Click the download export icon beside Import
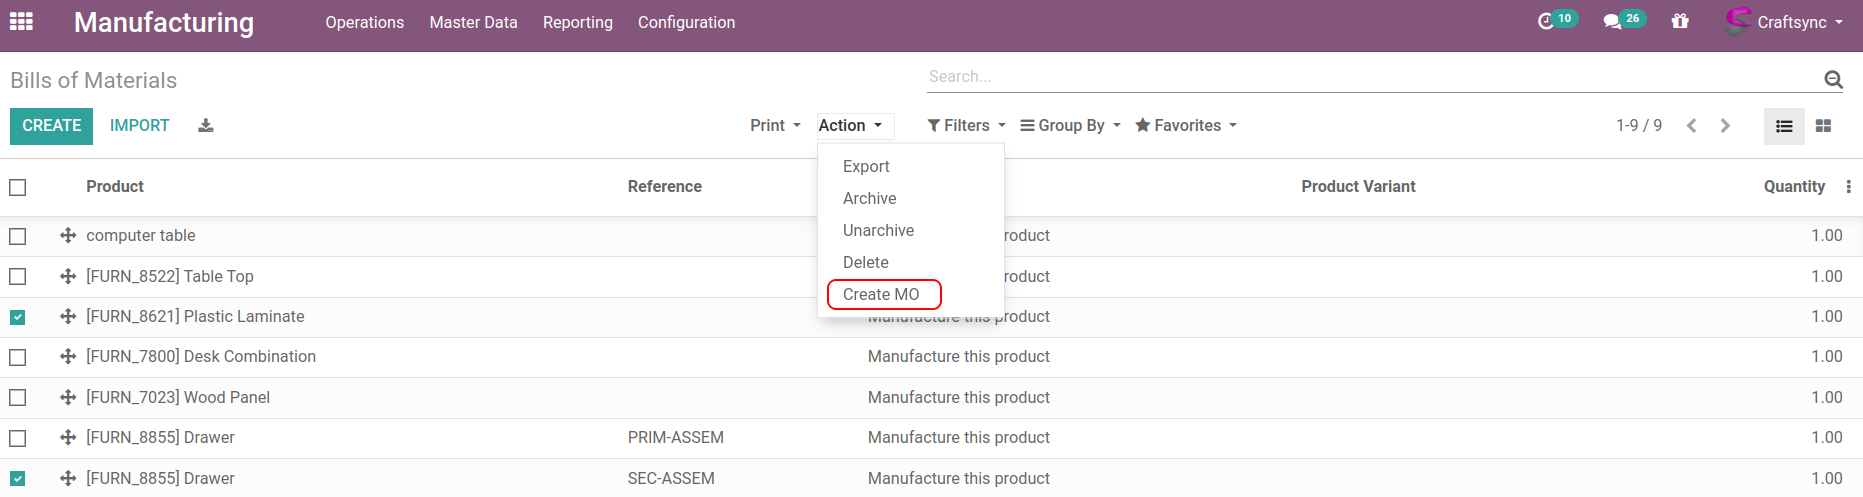This screenshot has height=497, width=1863. (206, 126)
